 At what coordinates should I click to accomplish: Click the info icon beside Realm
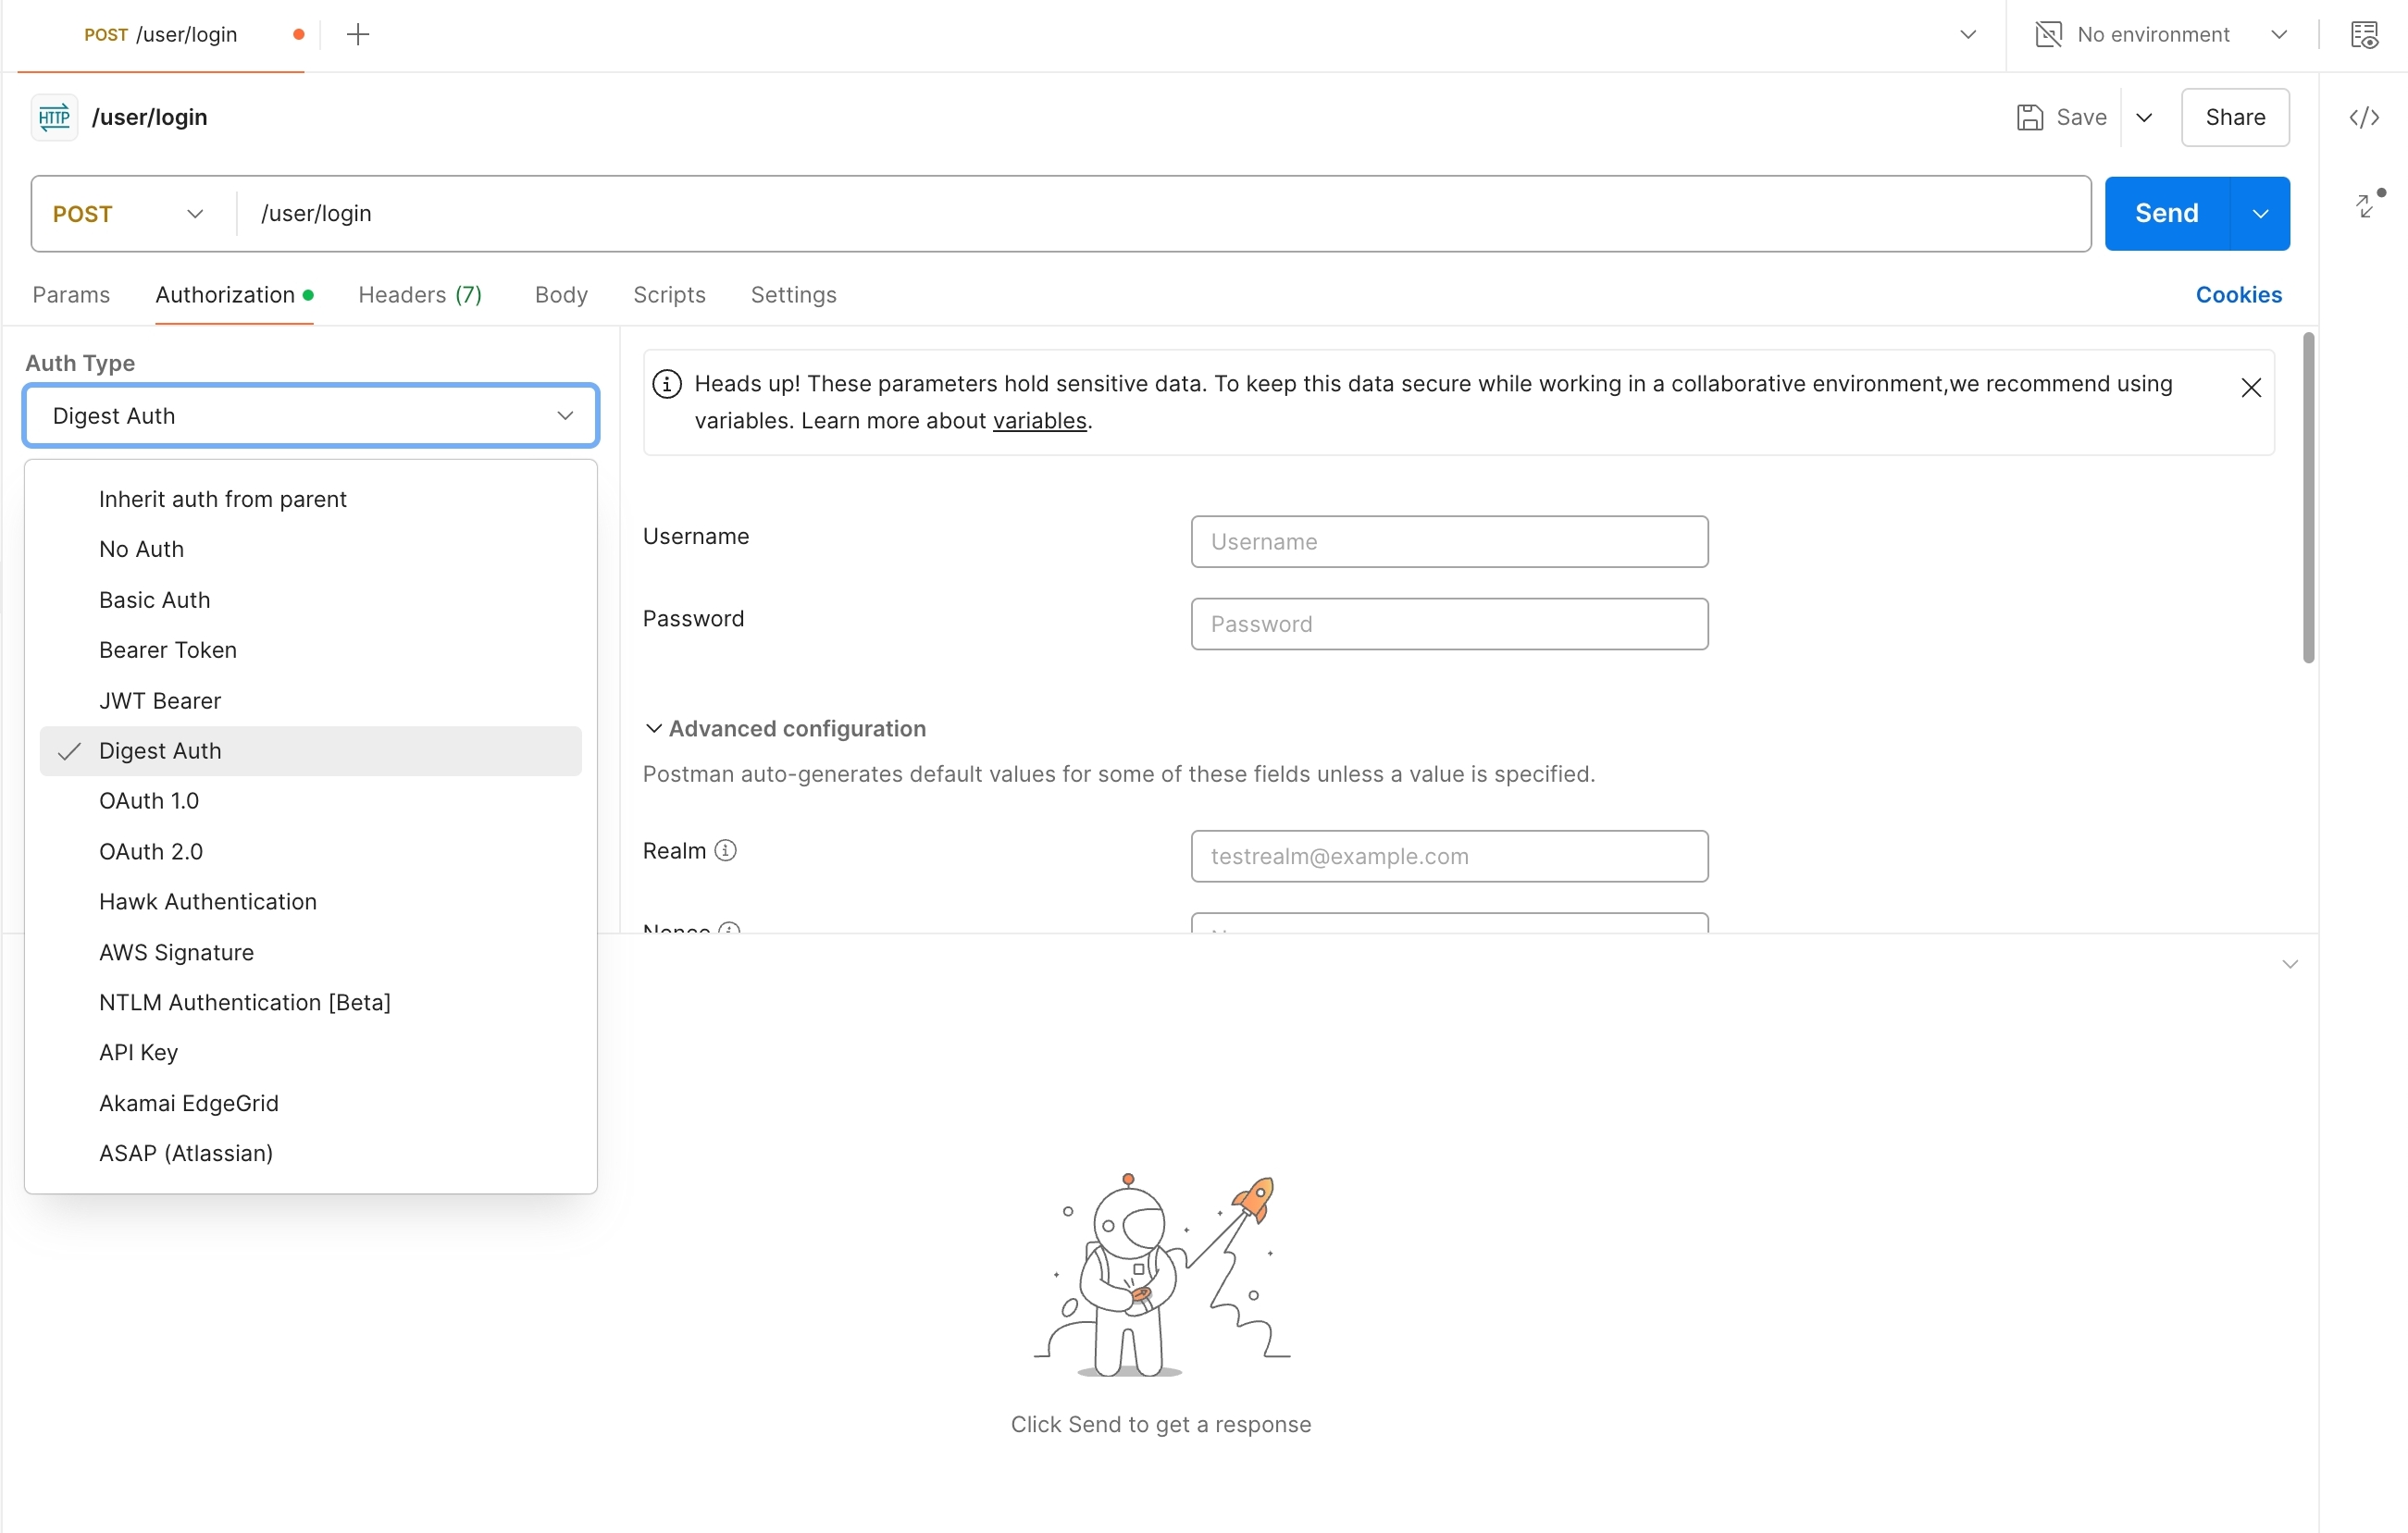point(725,850)
